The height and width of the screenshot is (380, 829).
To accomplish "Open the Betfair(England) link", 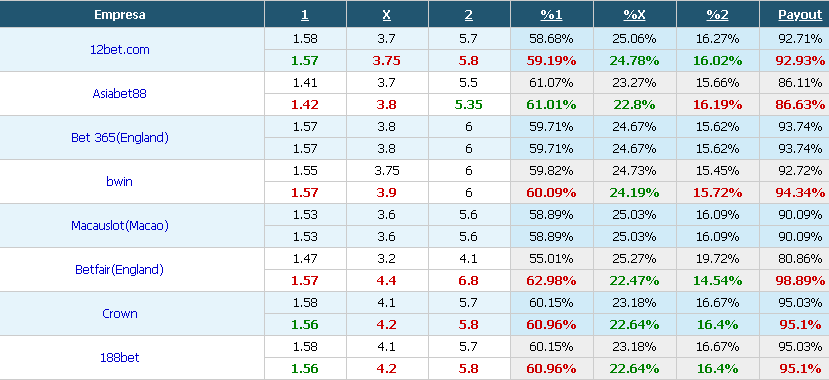I will click(119, 270).
